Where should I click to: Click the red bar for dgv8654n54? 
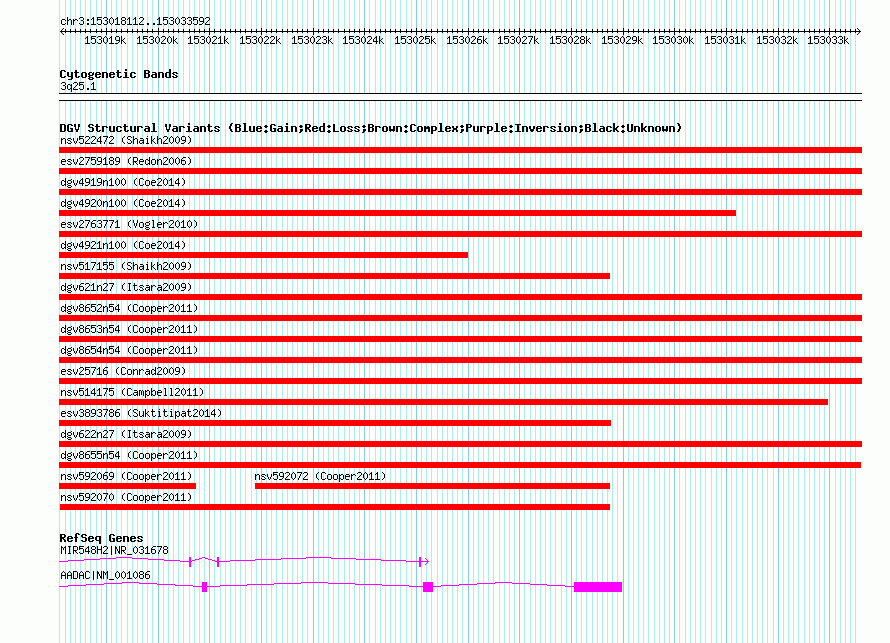tap(460, 360)
